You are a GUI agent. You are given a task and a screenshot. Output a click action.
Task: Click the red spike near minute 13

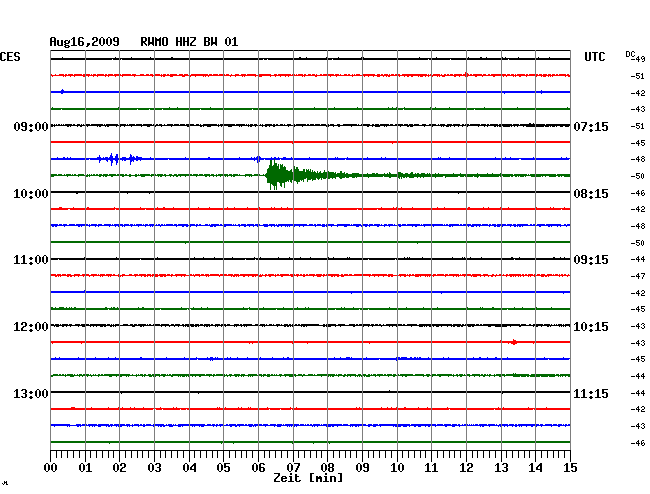514,342
